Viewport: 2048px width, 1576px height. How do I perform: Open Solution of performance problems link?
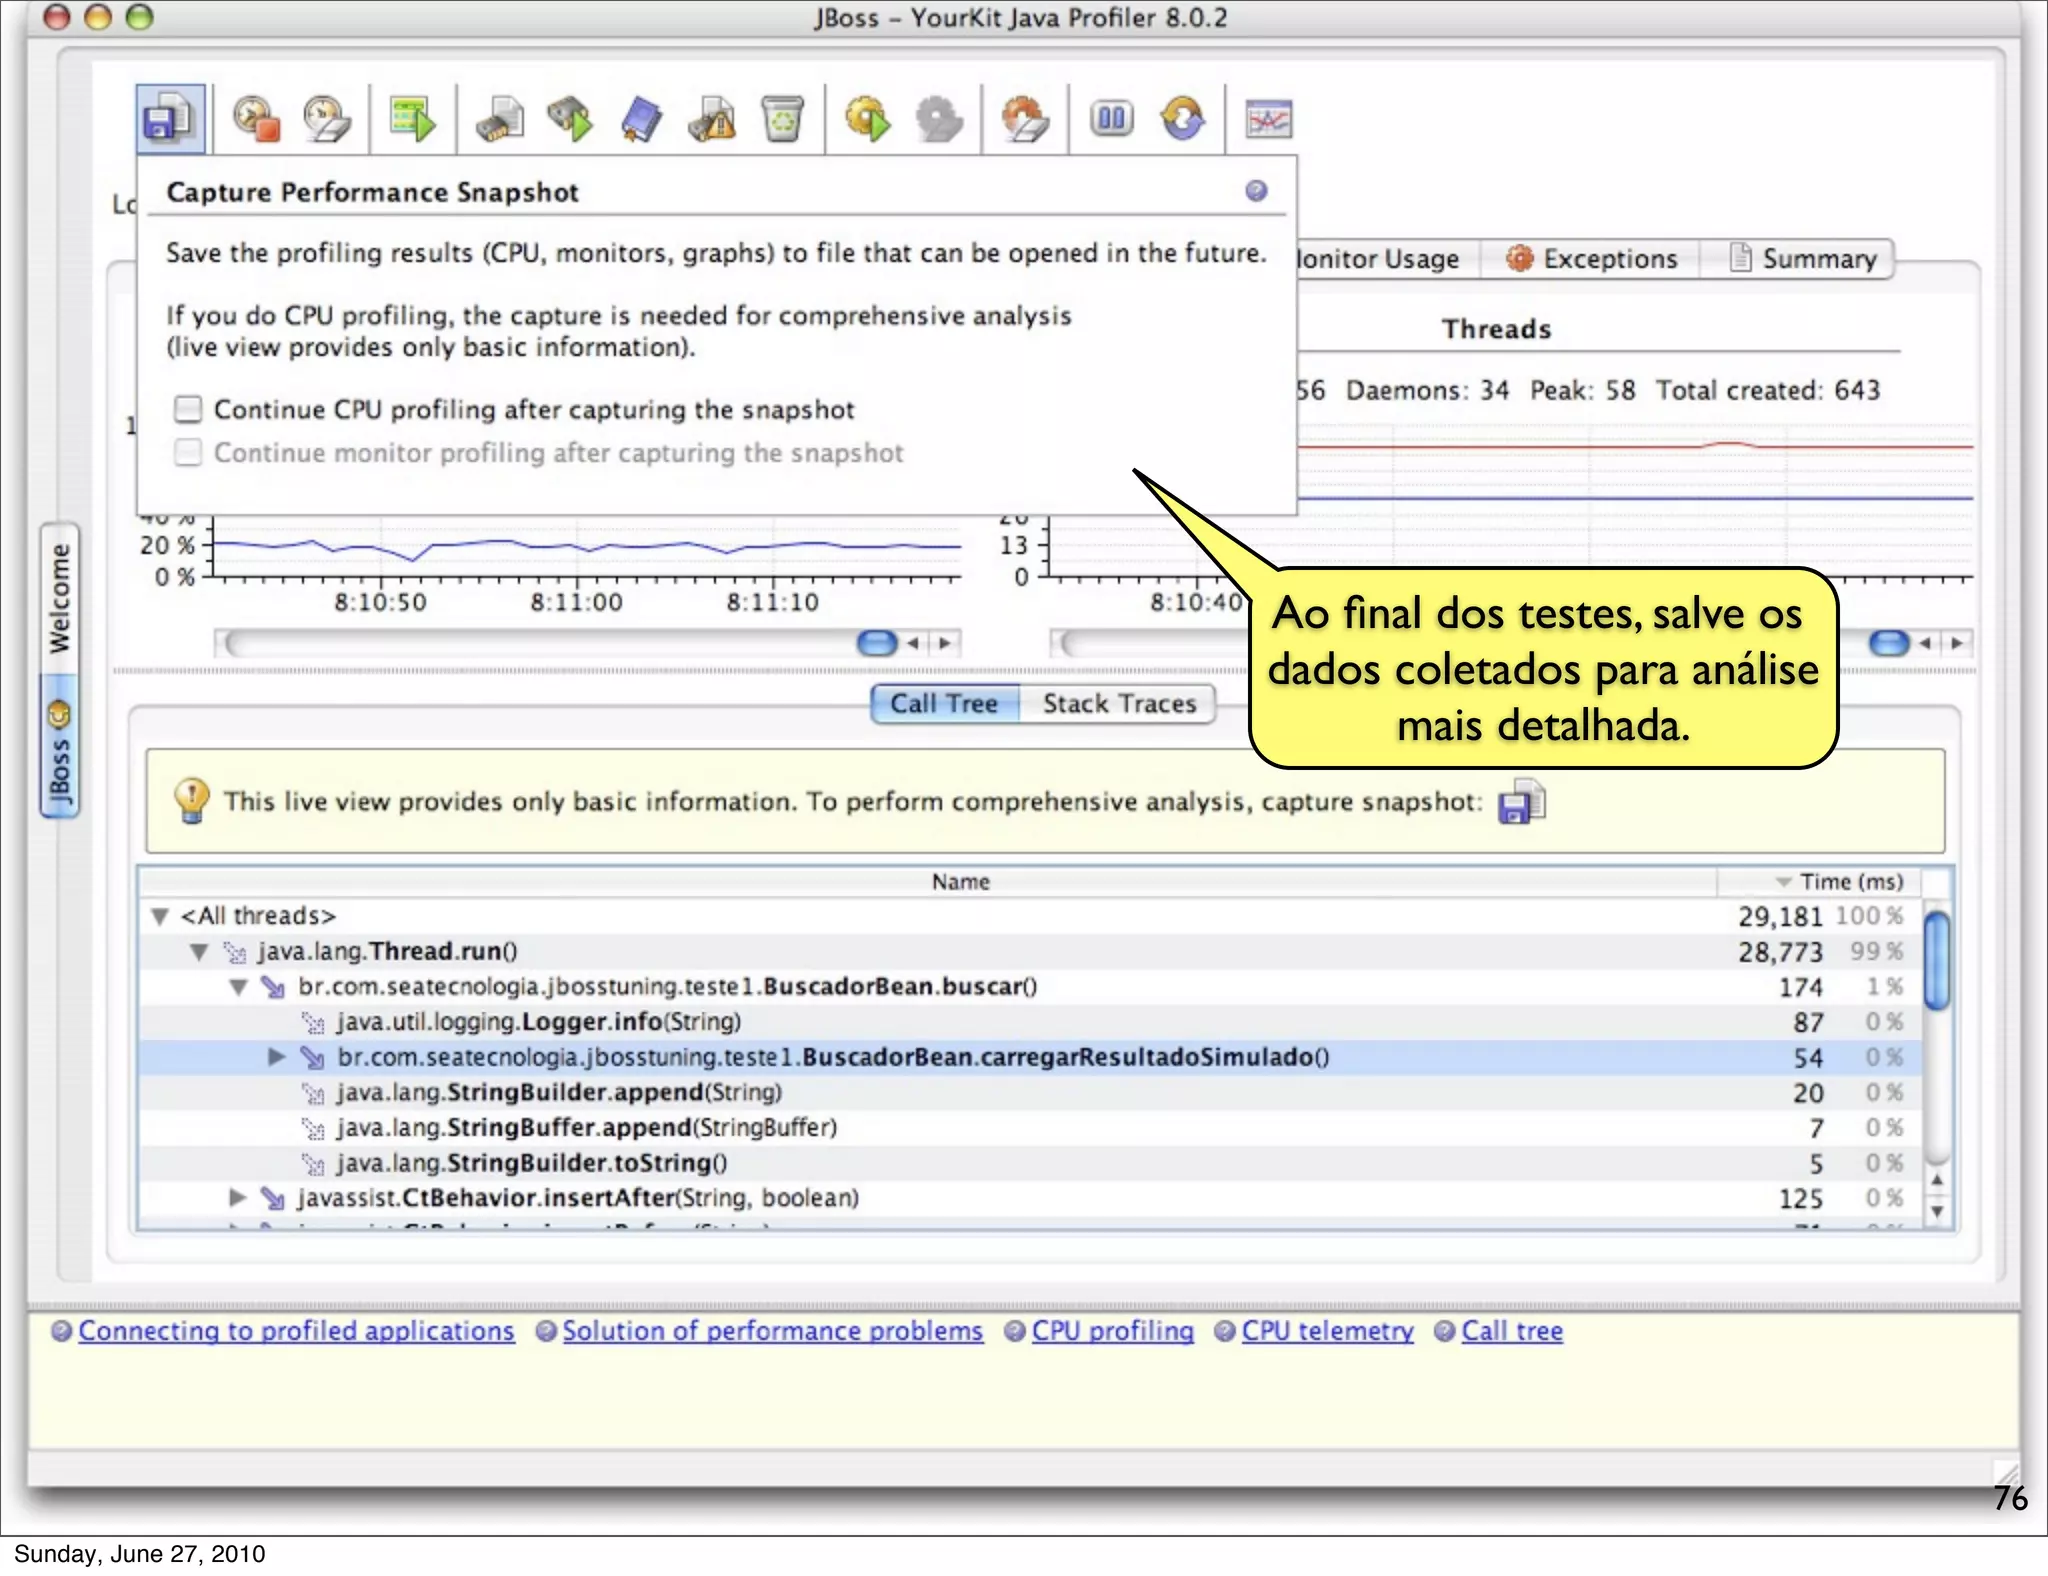[x=771, y=1331]
